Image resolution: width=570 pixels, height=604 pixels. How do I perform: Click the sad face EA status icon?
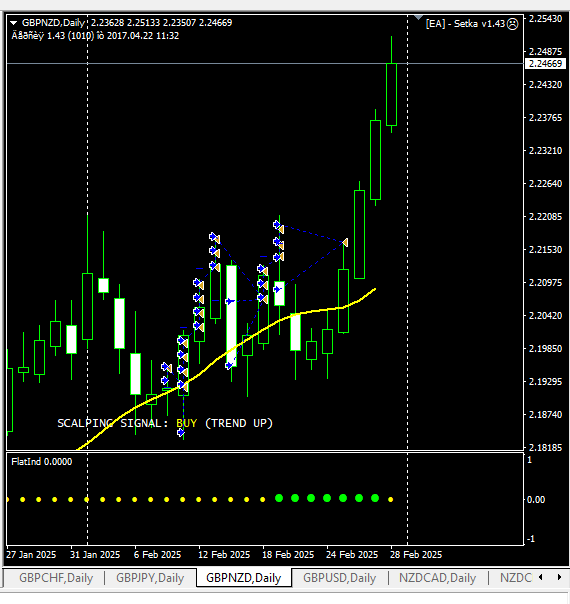[513, 24]
